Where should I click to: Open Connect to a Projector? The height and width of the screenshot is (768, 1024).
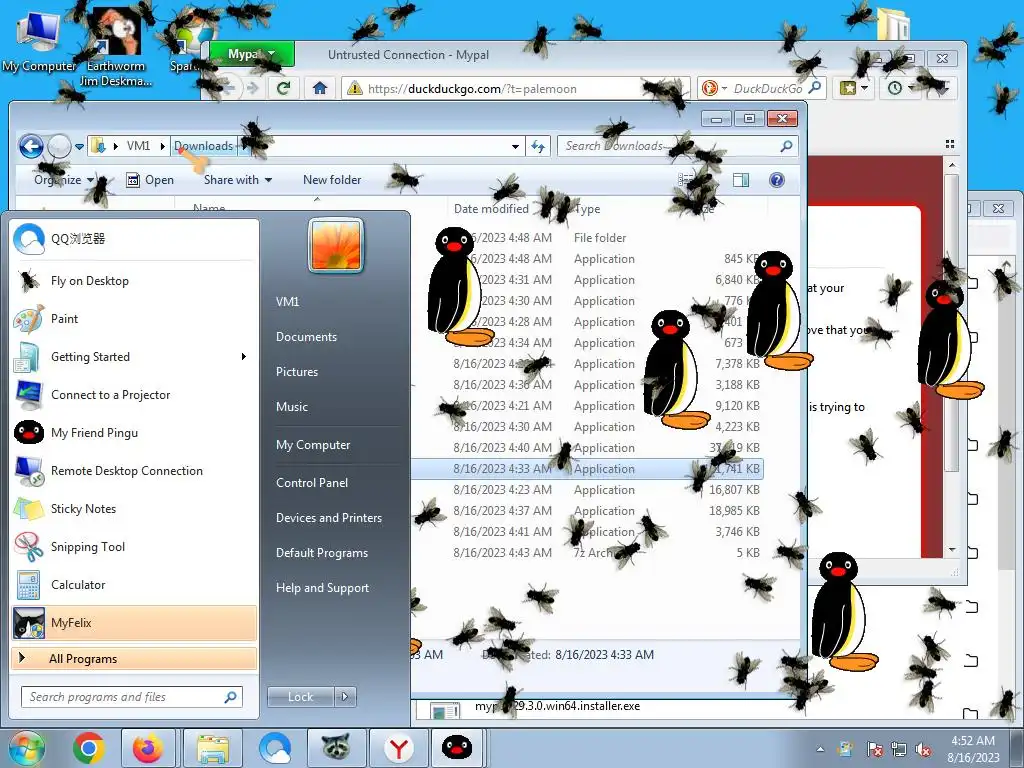pos(134,394)
